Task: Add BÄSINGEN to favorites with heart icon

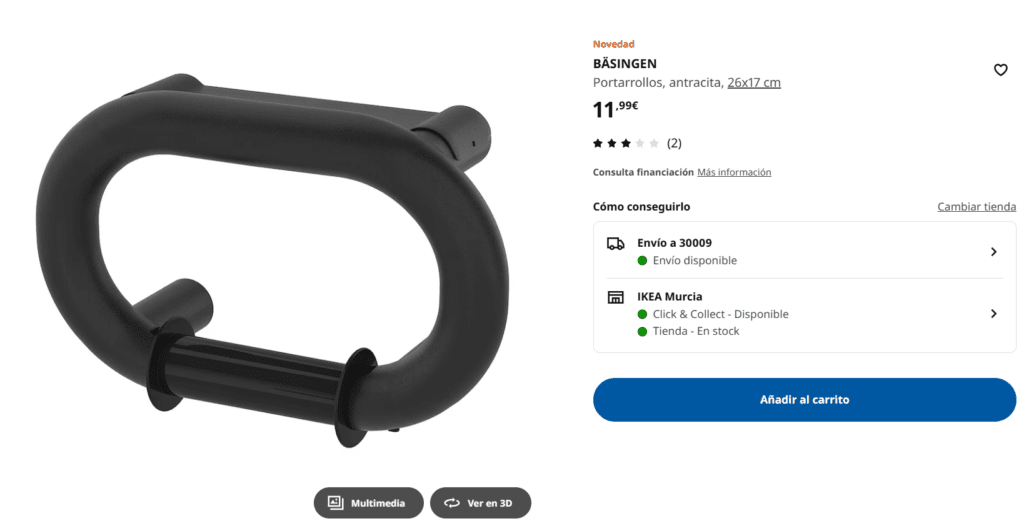Action: pyautogui.click(x=1000, y=70)
